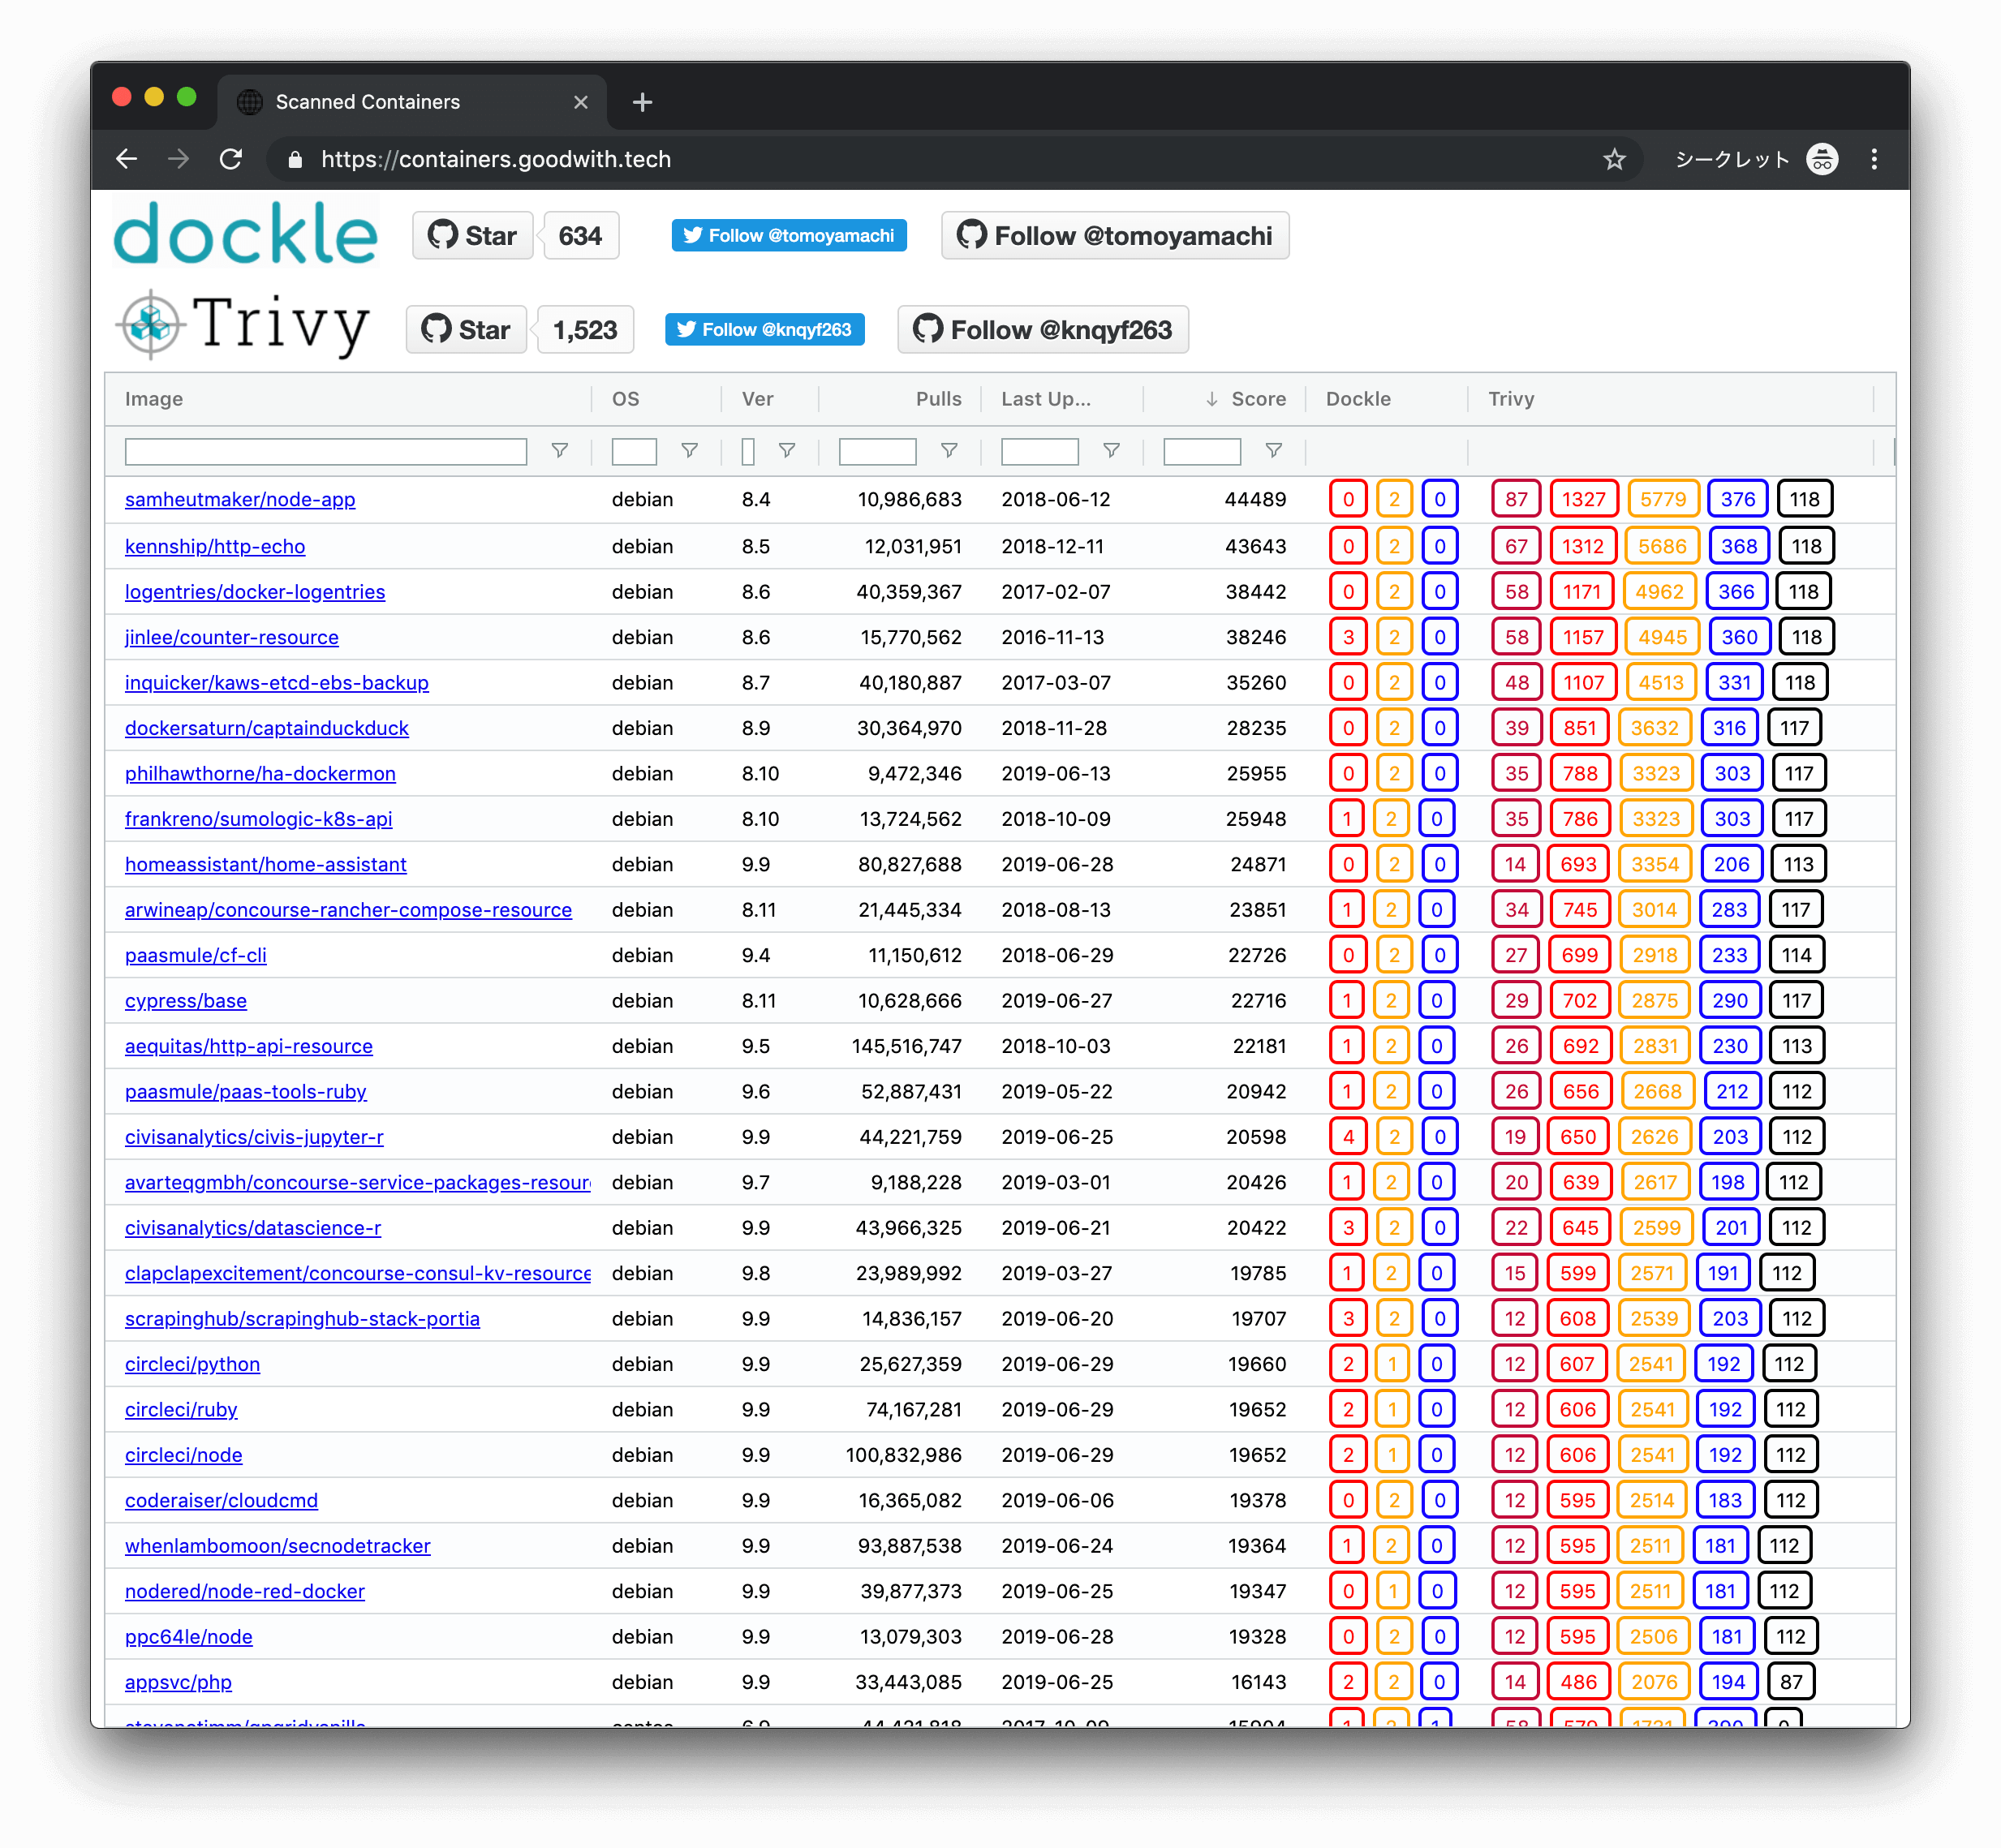Click the Image column filter funnel icon
Viewport: 2001px width, 1848px height.
coord(560,451)
